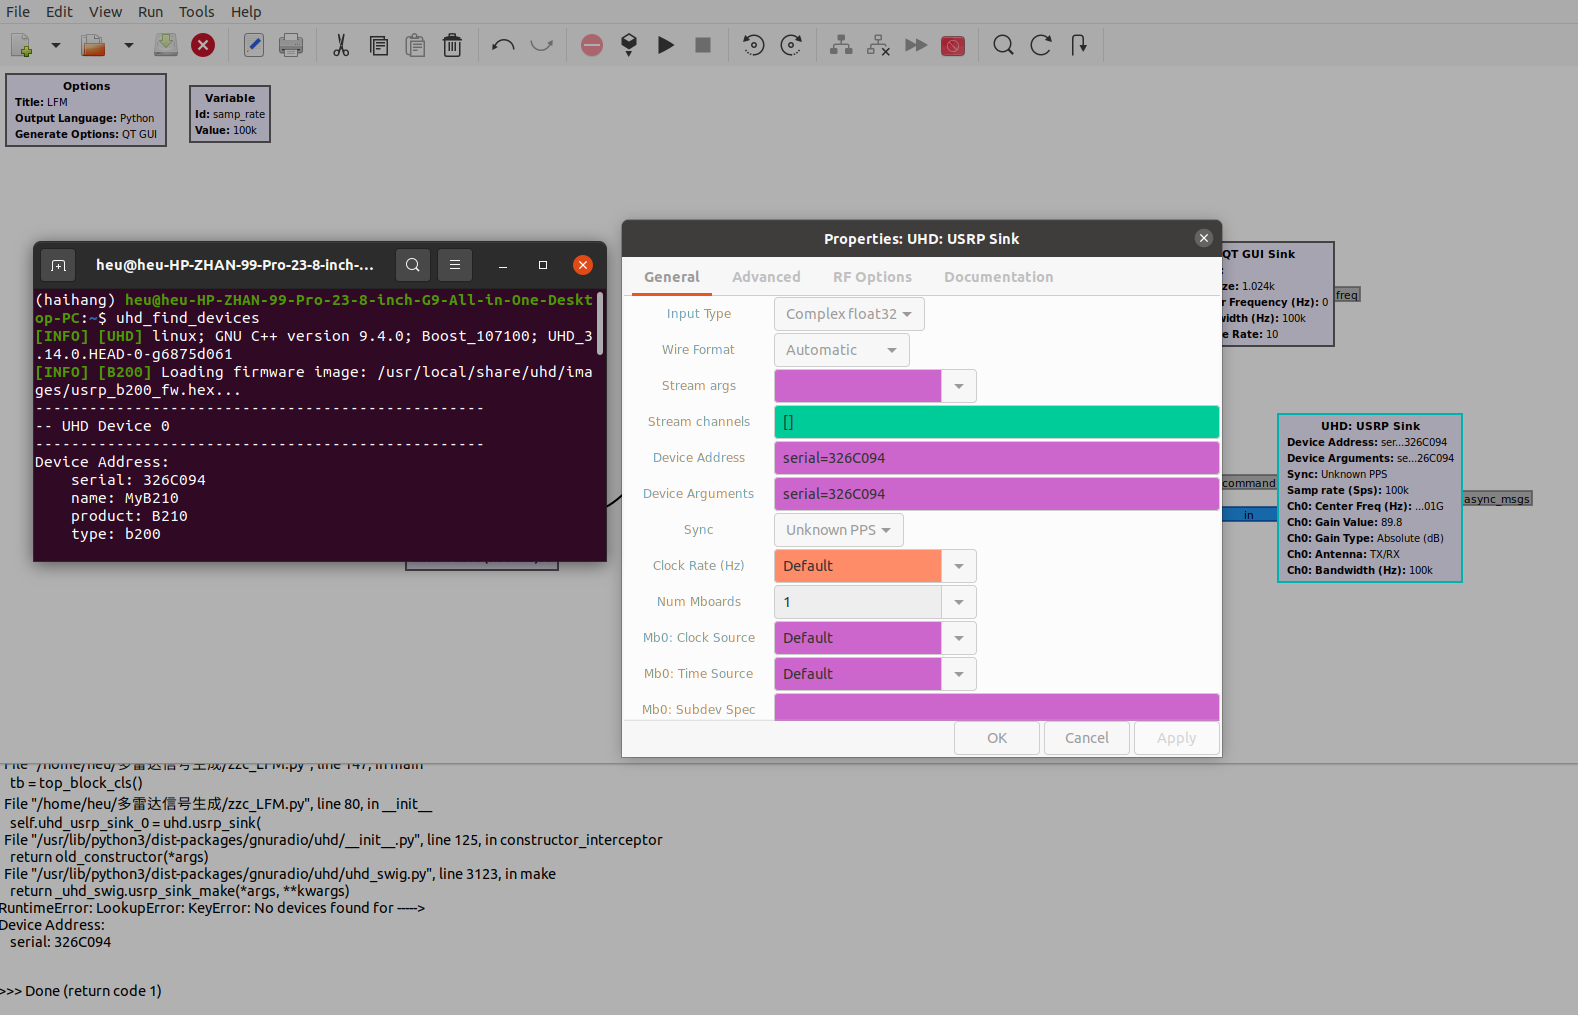
Task: Switch to the Documentation tab
Action: pyautogui.click(x=998, y=277)
